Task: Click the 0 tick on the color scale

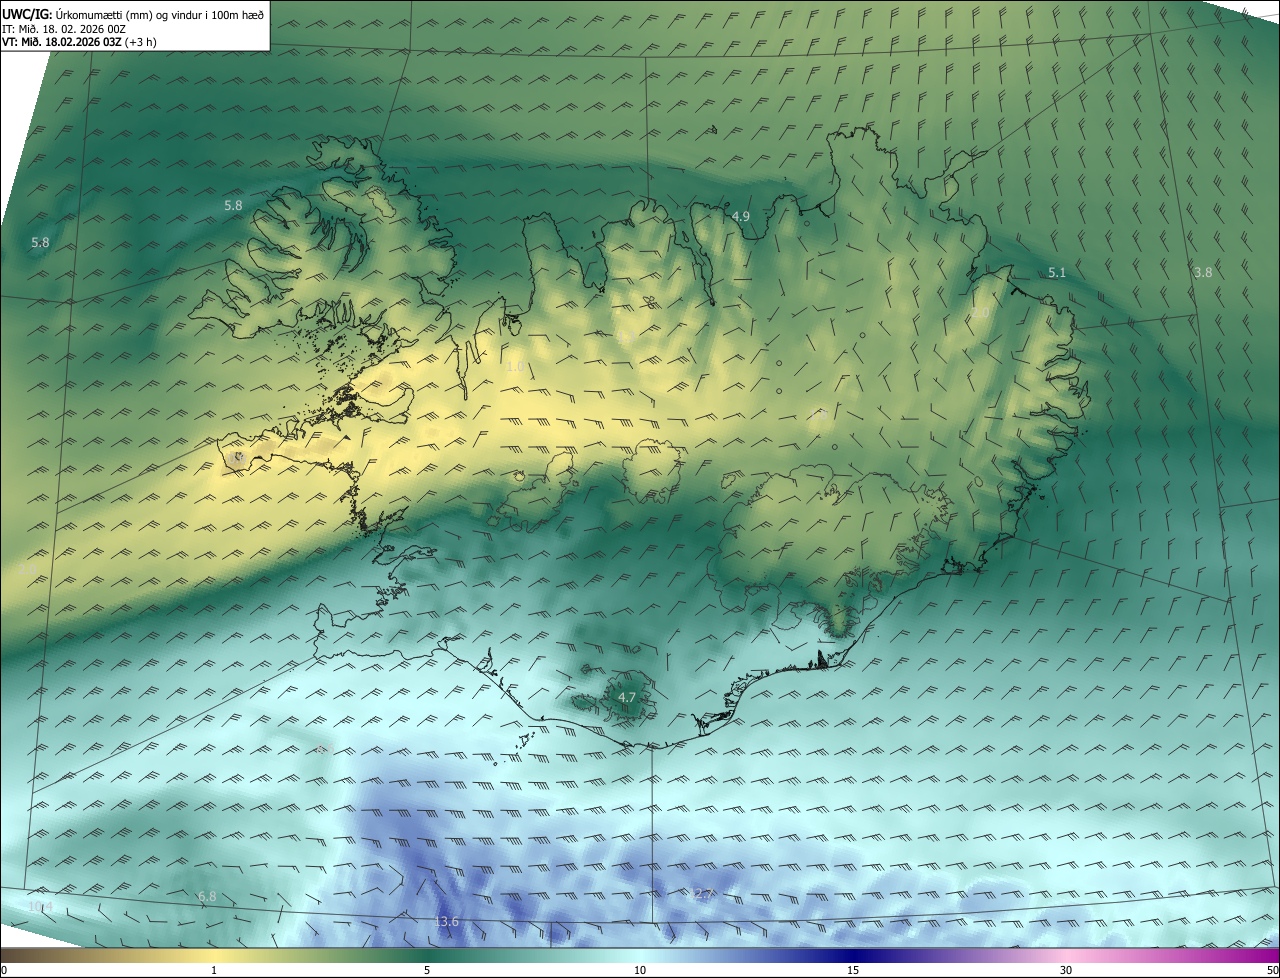Action: [x=4, y=970]
